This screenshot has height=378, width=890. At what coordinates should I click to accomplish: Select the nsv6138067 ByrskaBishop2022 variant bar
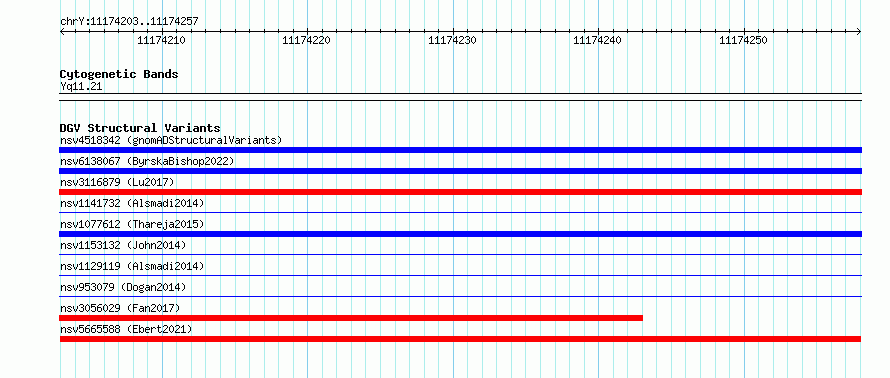click(460, 171)
